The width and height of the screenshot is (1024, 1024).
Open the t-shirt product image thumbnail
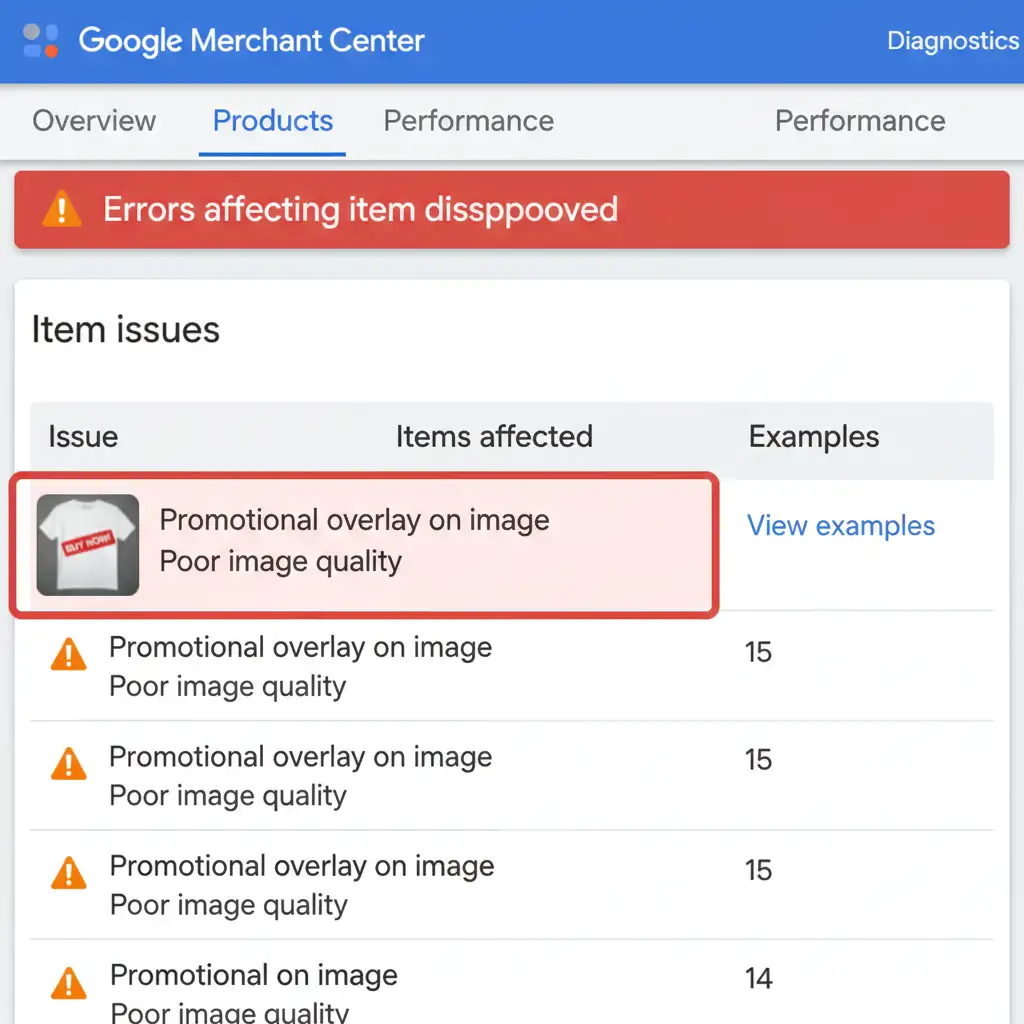88,545
